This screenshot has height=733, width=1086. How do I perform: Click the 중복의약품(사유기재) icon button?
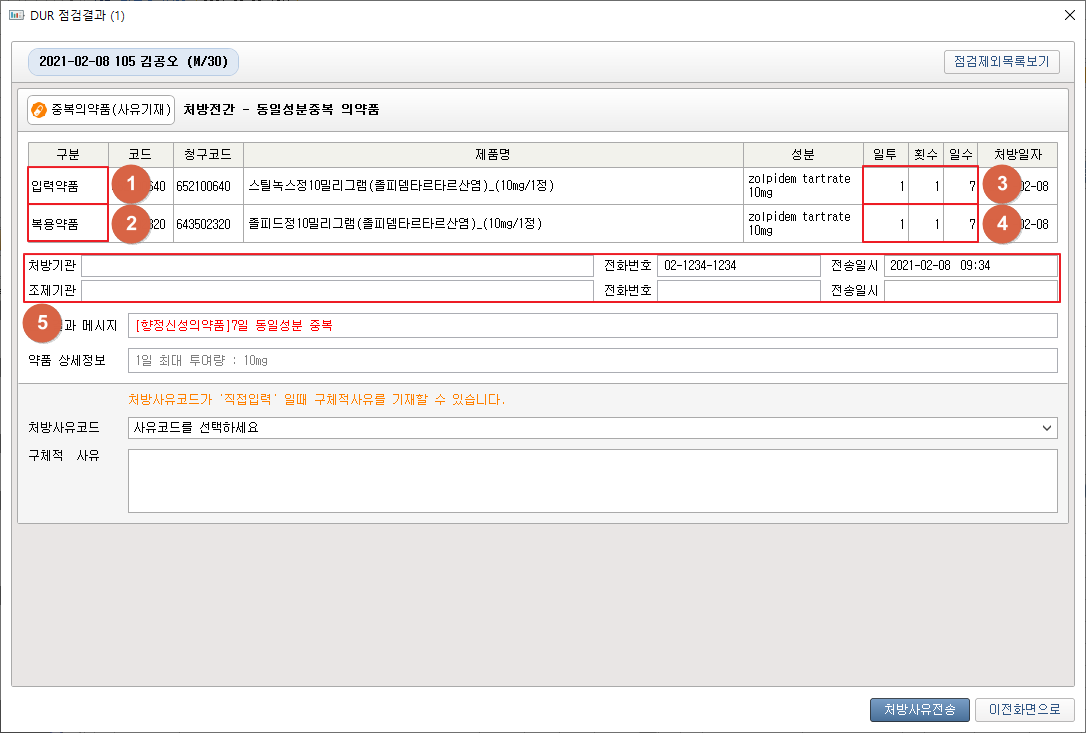coord(101,109)
